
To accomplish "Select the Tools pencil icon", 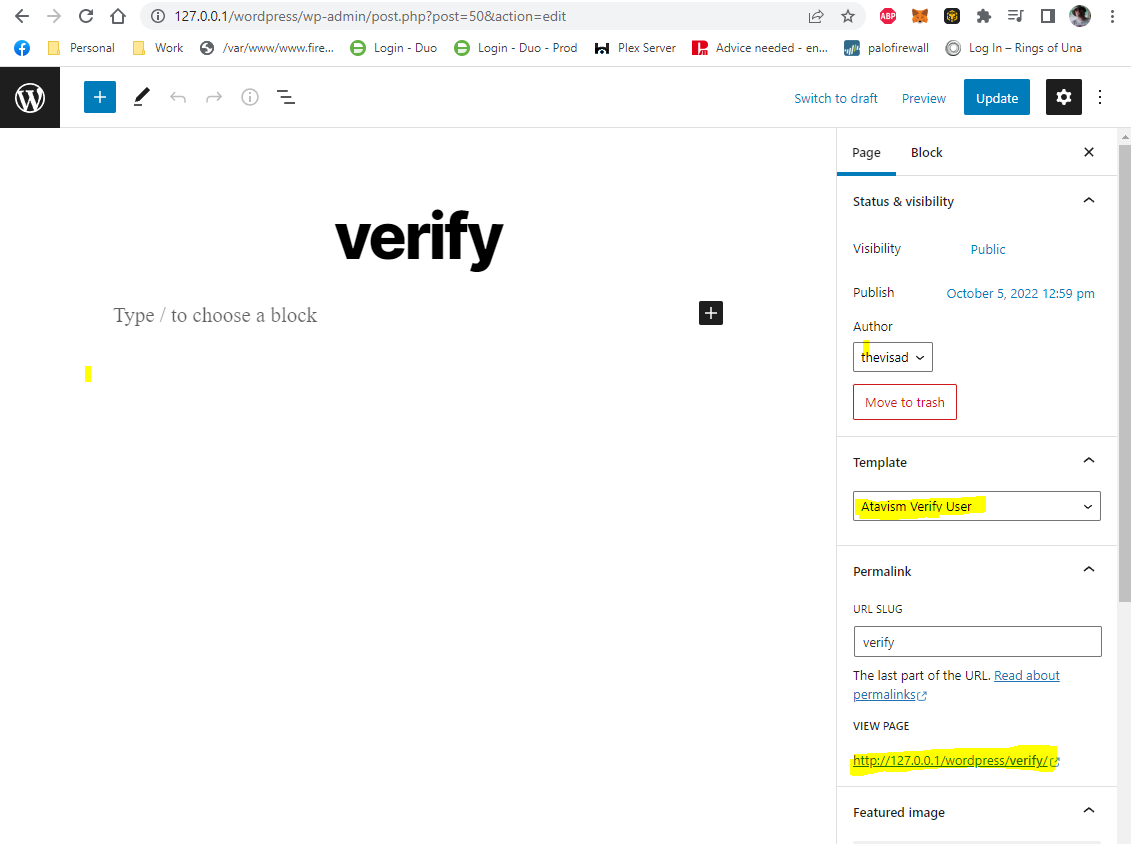I will 141,98.
